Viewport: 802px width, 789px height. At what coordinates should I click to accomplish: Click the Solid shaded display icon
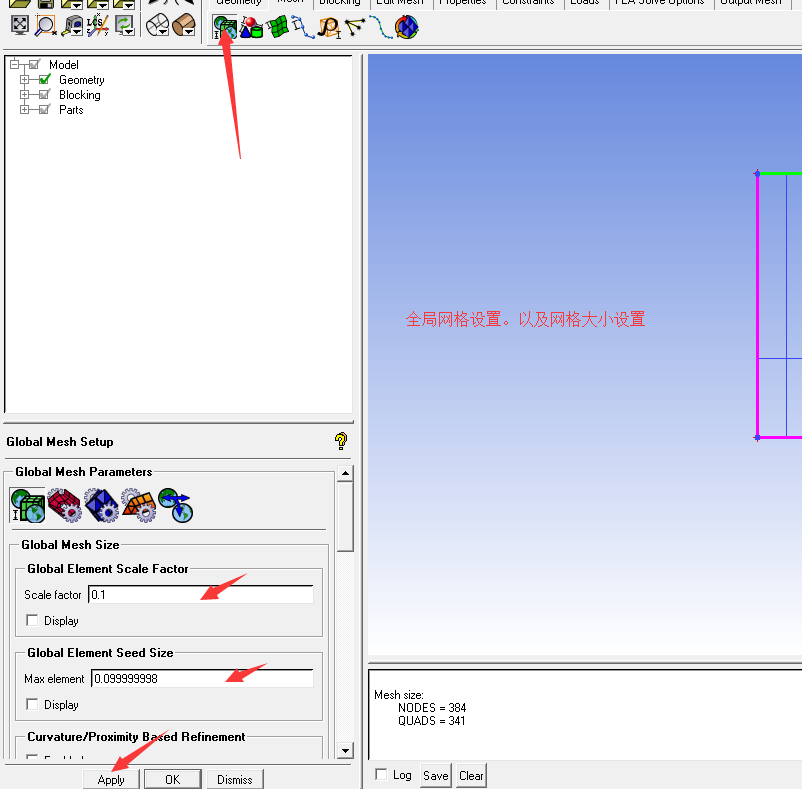(184, 25)
